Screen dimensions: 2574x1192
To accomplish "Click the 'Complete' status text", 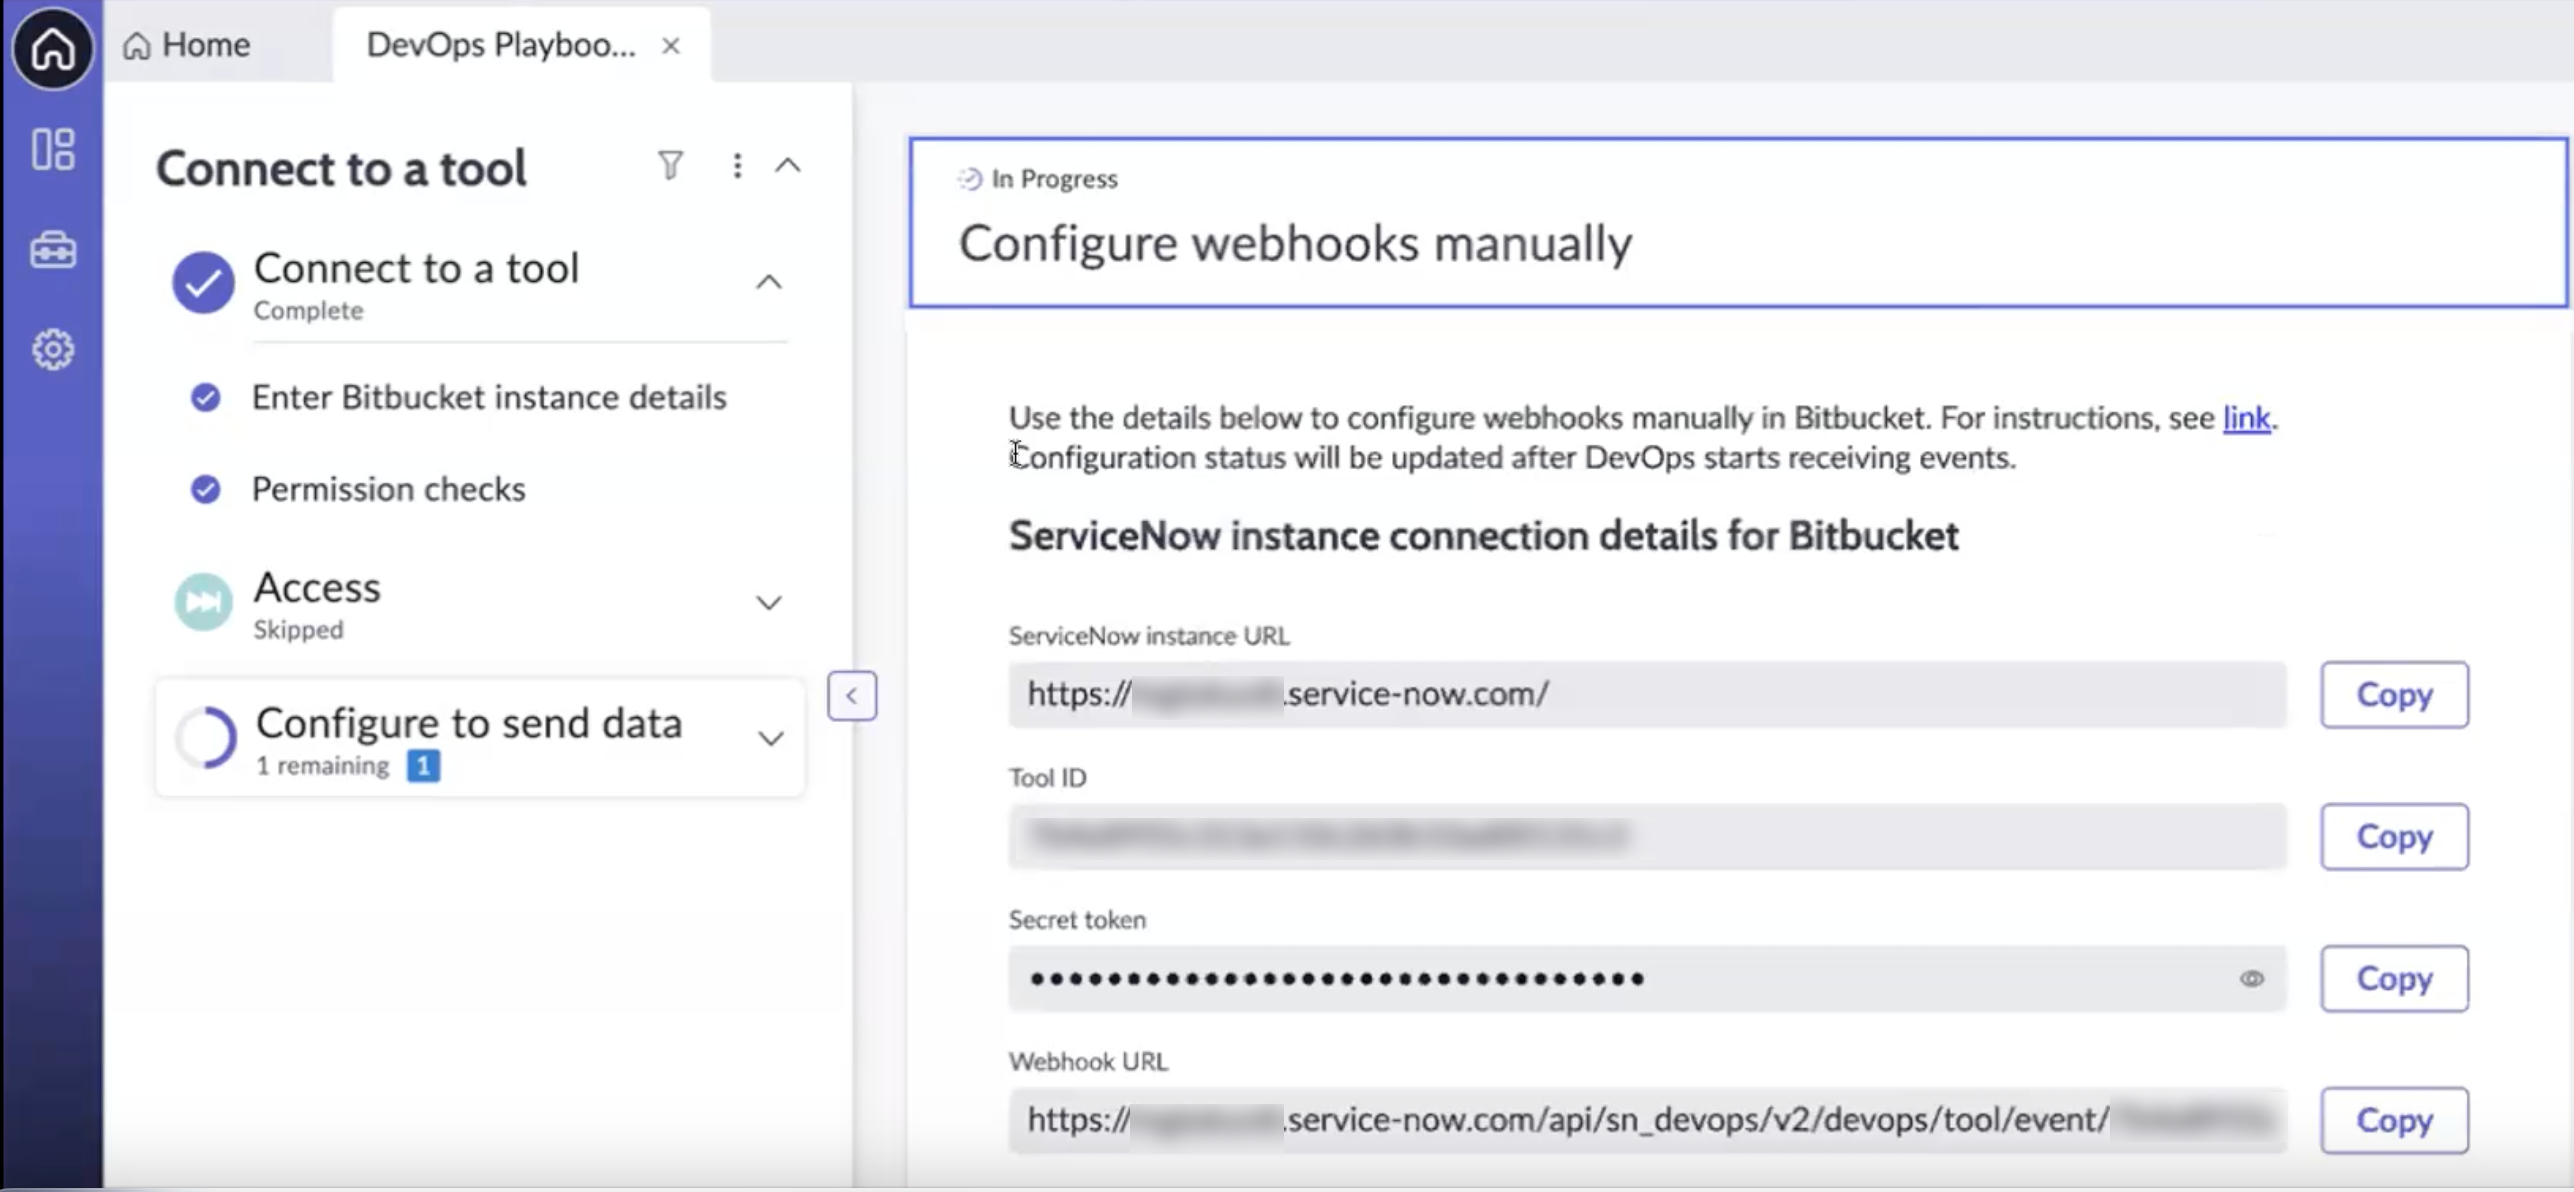I will pos(308,311).
